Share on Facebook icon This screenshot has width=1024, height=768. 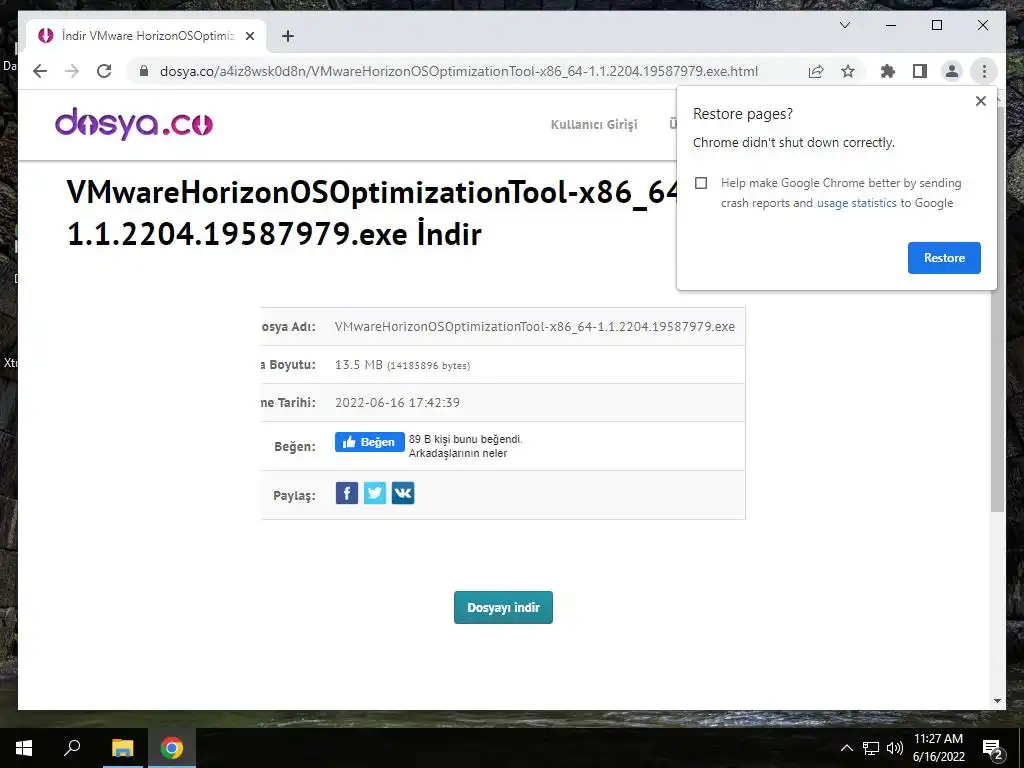click(347, 493)
